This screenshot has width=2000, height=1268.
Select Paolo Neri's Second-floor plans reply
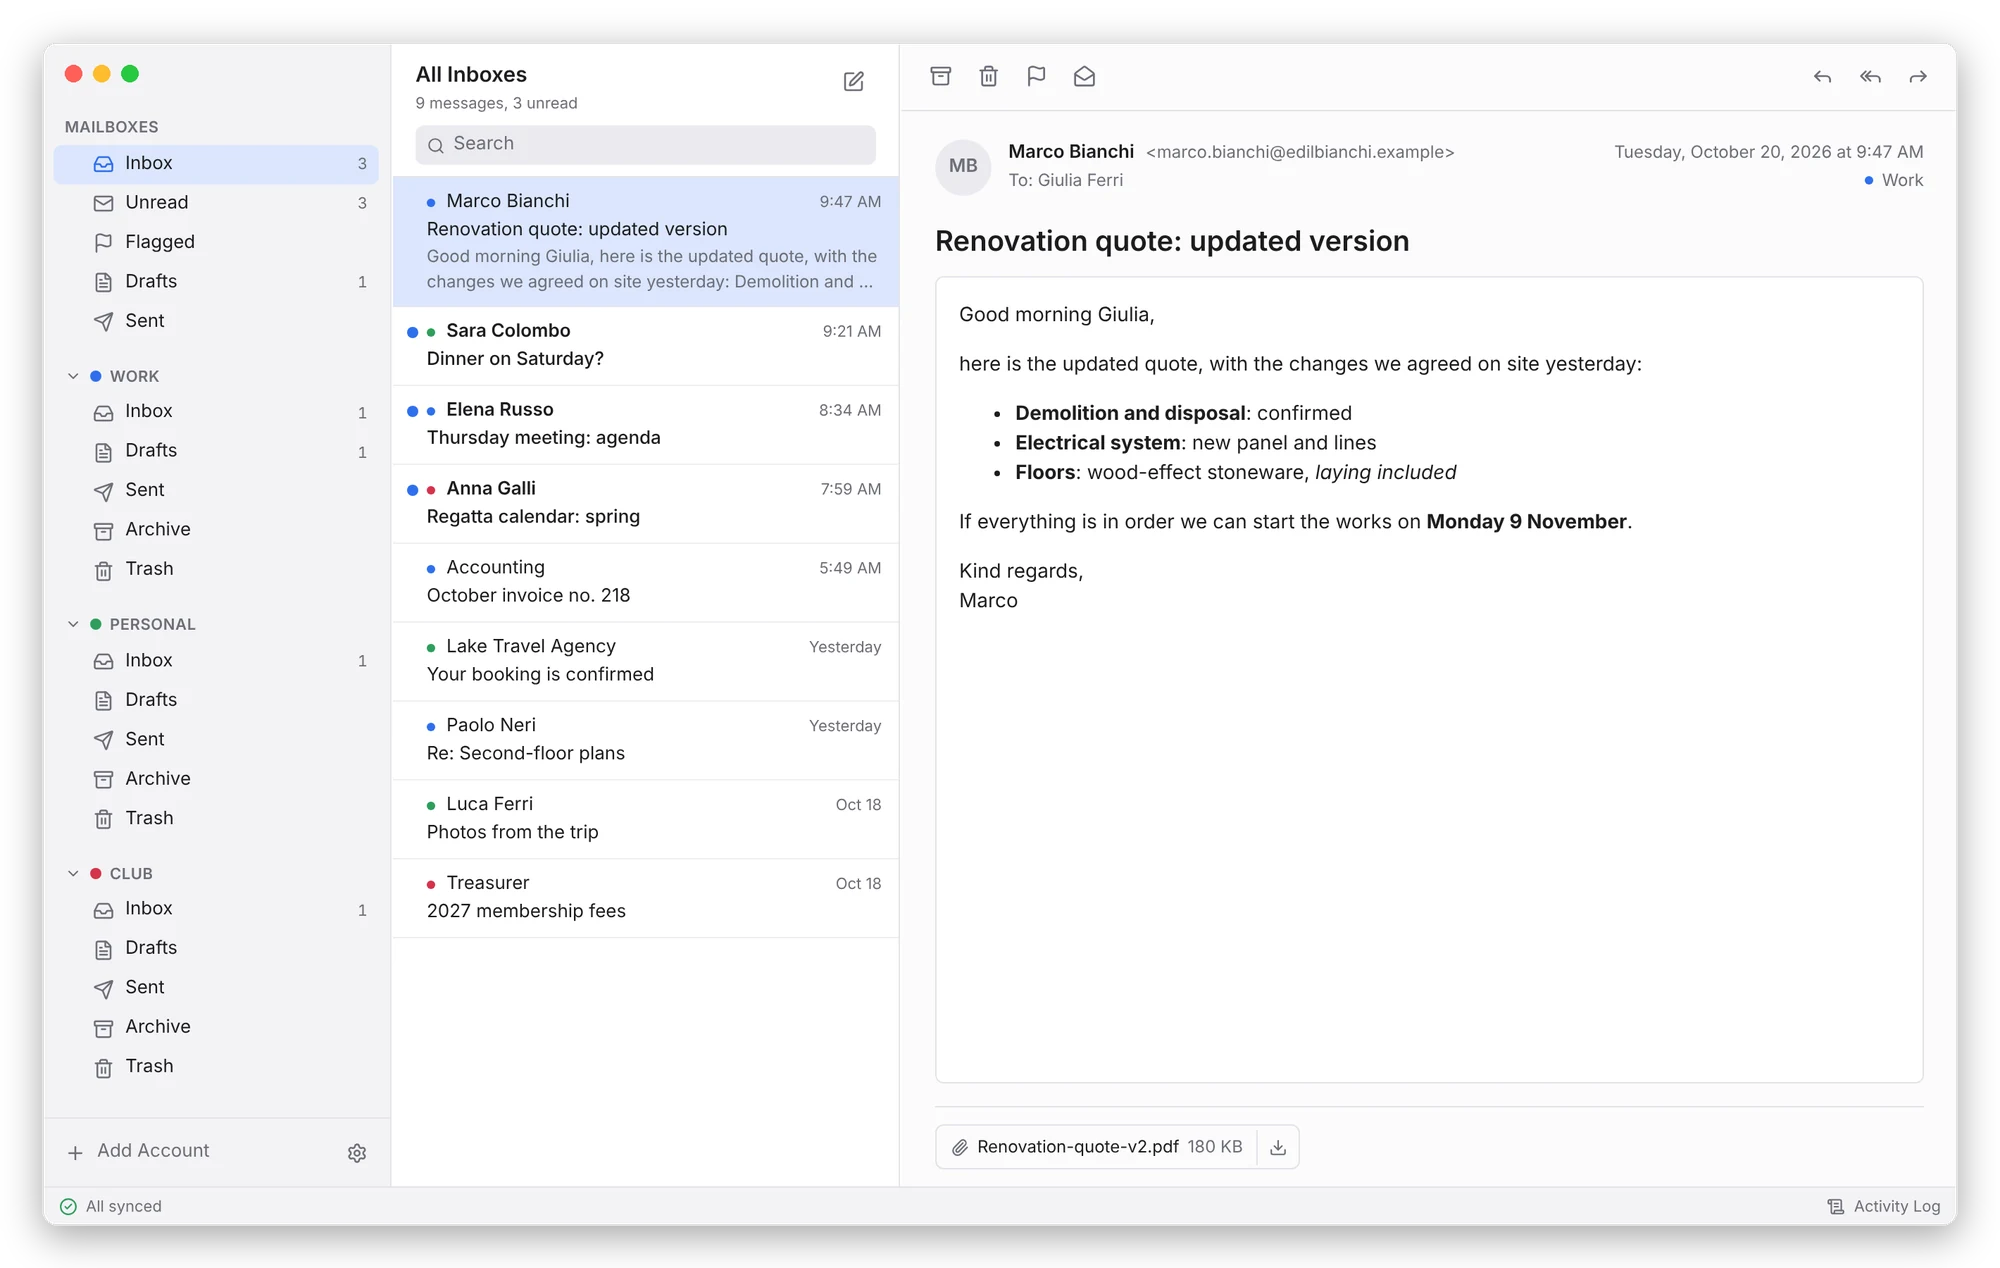click(645, 740)
